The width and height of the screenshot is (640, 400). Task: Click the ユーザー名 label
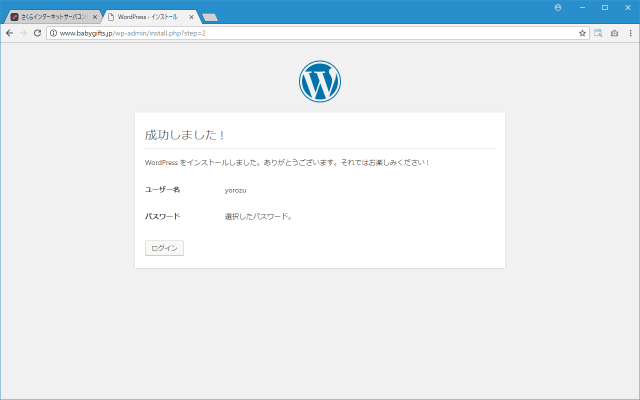pyautogui.click(x=162, y=189)
